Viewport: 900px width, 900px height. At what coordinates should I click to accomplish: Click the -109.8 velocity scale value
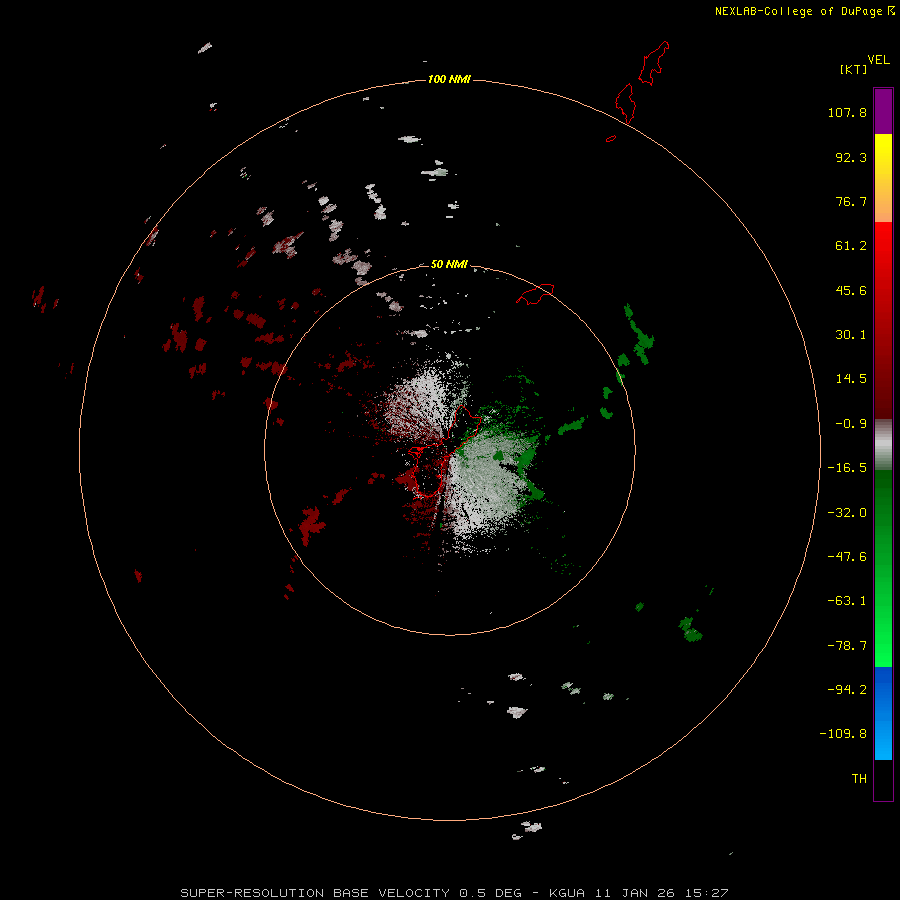(843, 734)
